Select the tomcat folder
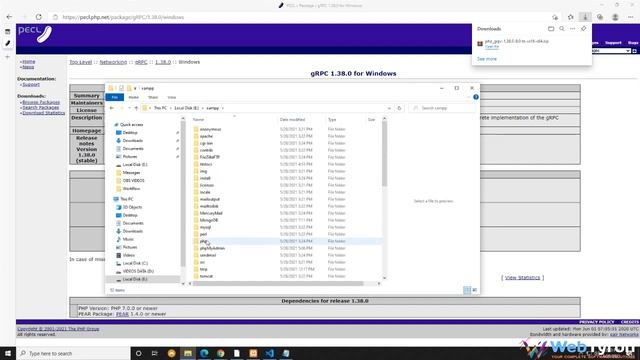This screenshot has width=640, height=360. click(x=206, y=276)
